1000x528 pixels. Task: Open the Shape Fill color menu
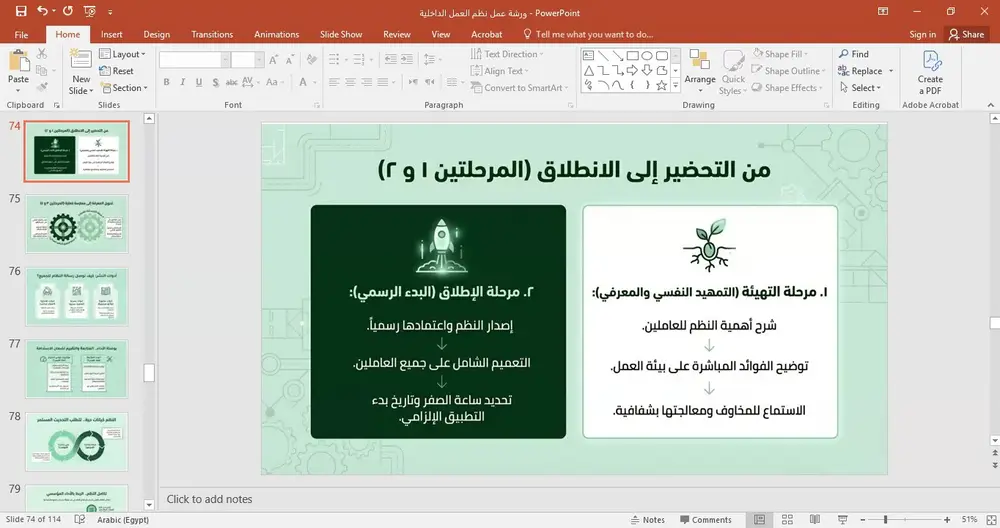click(x=779, y=54)
